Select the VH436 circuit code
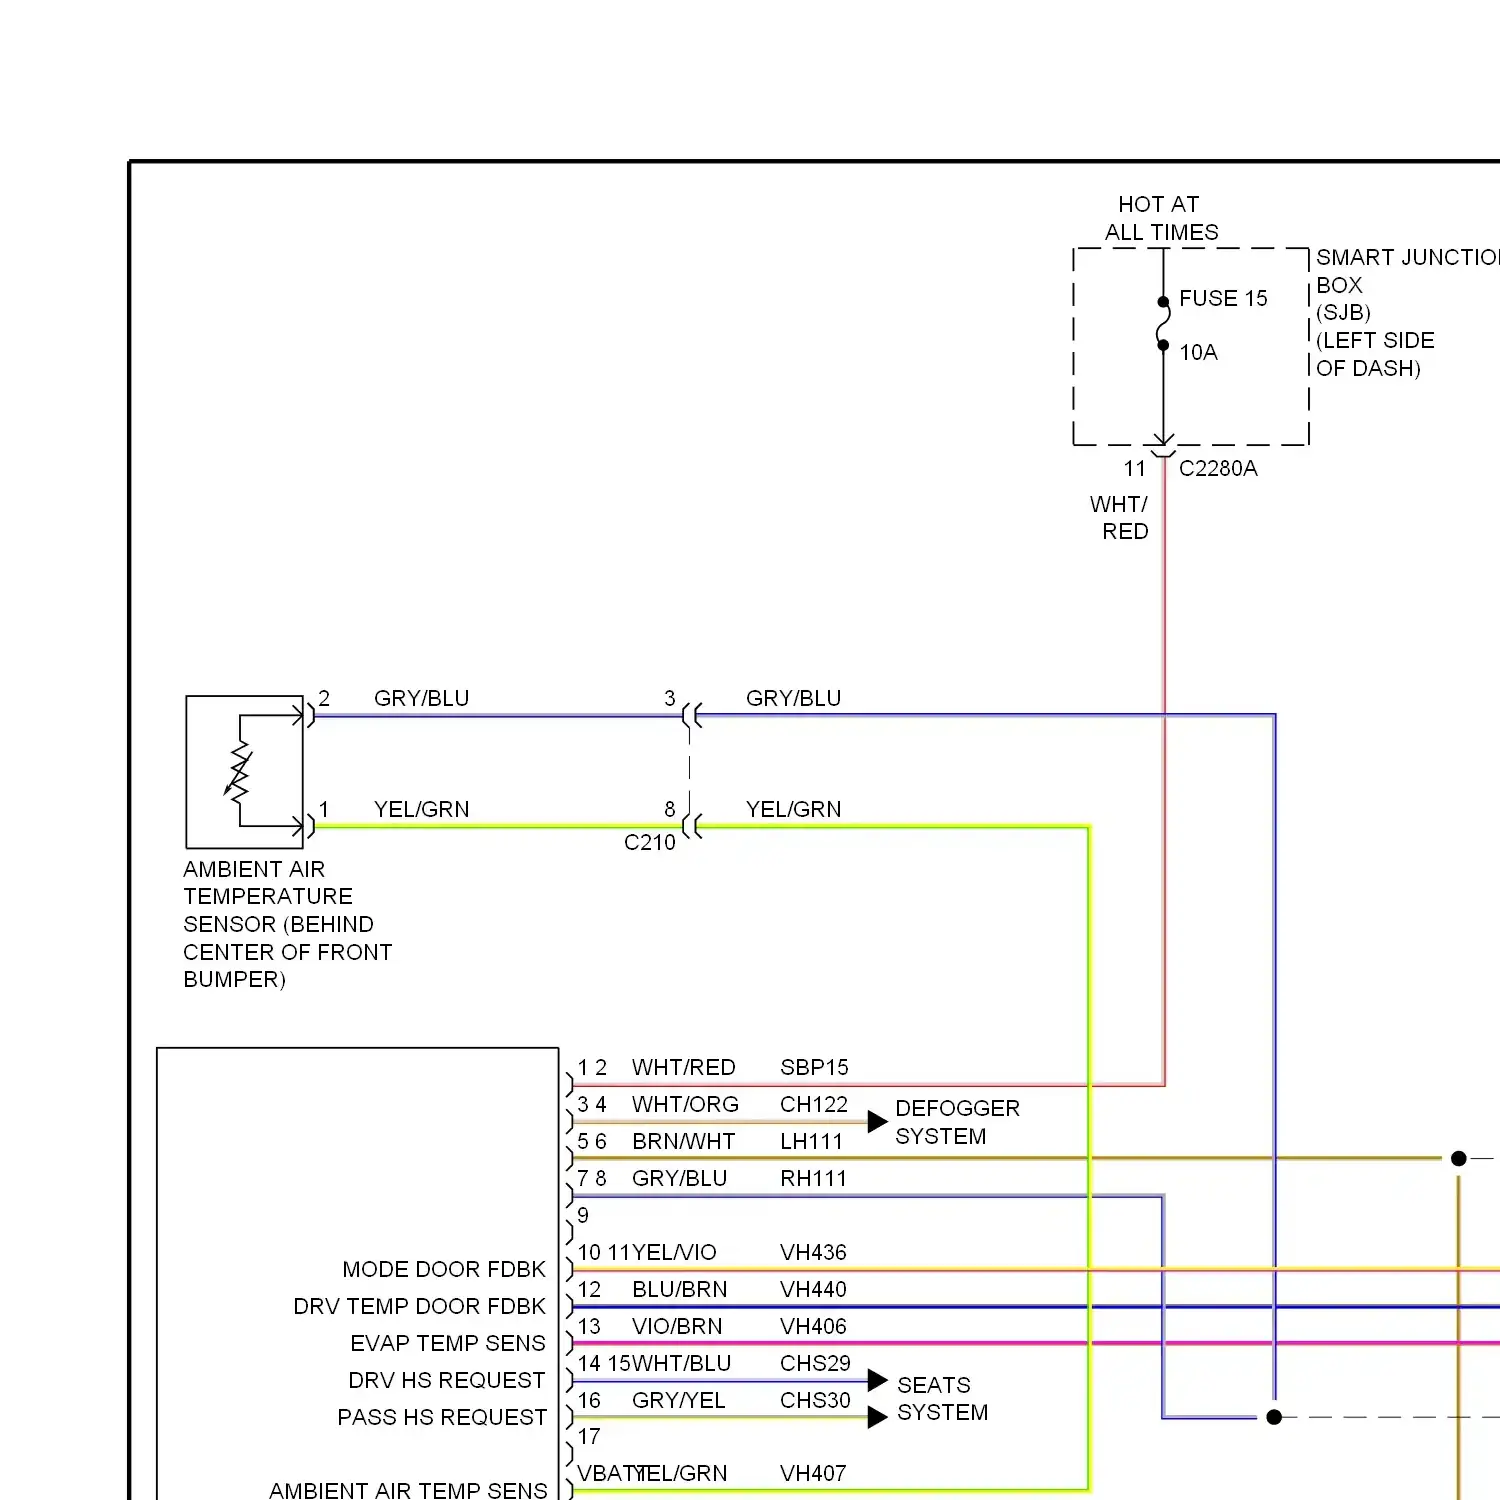Image resolution: width=1500 pixels, height=1500 pixels. [x=813, y=1253]
